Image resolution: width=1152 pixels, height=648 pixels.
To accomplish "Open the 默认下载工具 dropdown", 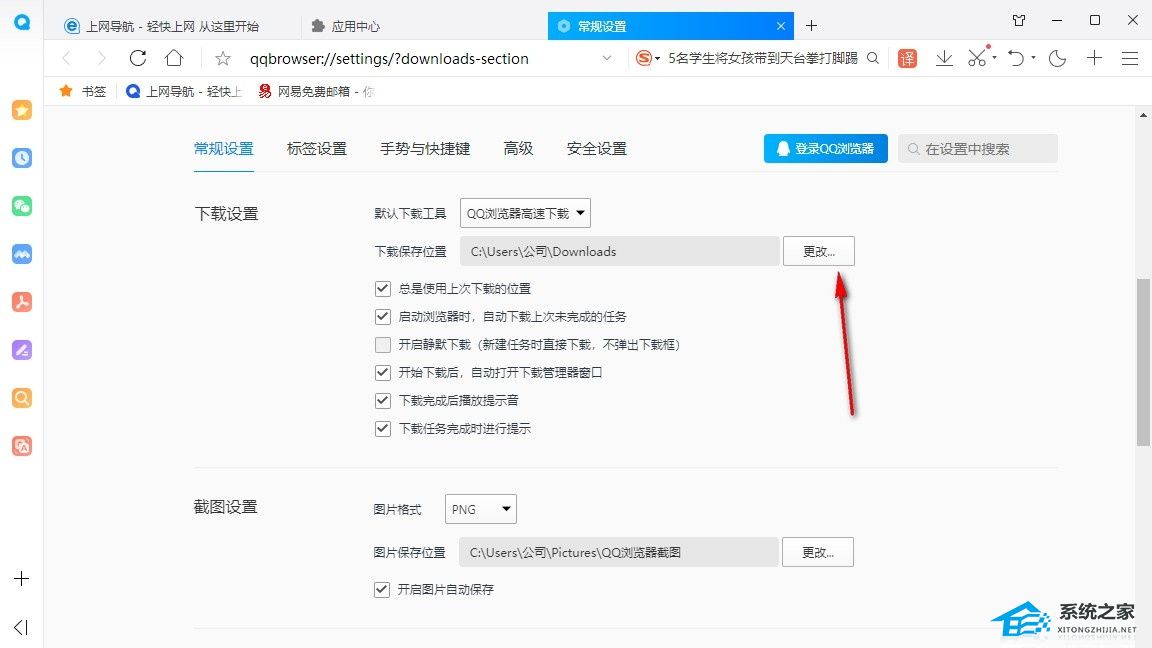I will [x=525, y=213].
